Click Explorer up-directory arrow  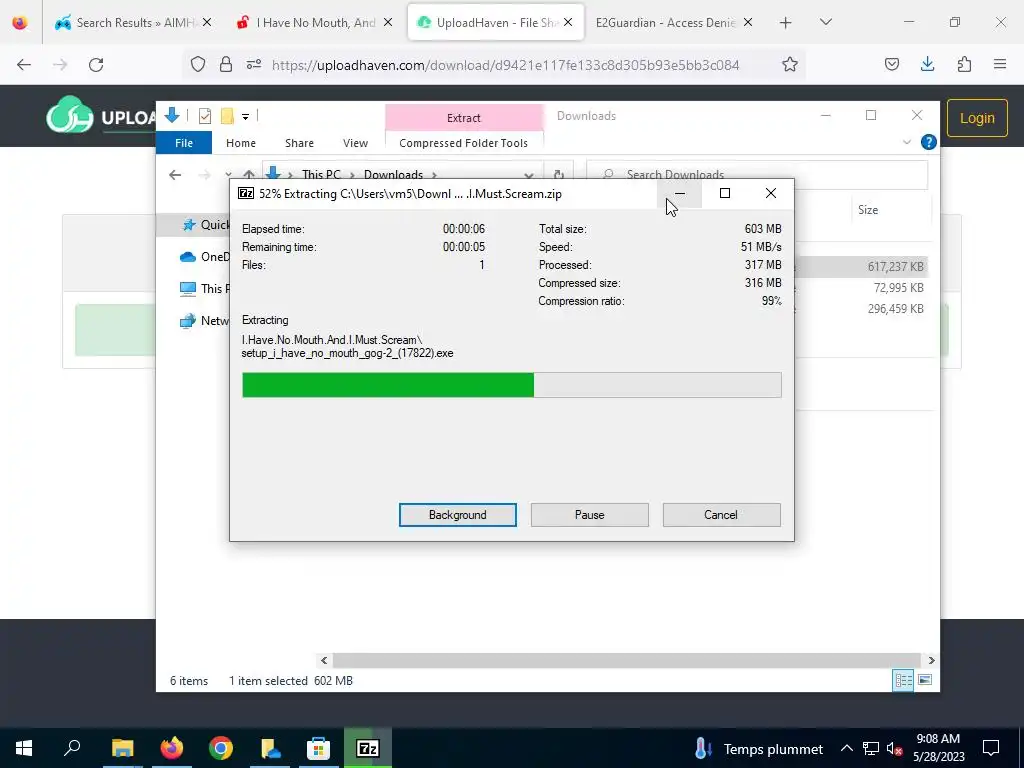point(249,174)
